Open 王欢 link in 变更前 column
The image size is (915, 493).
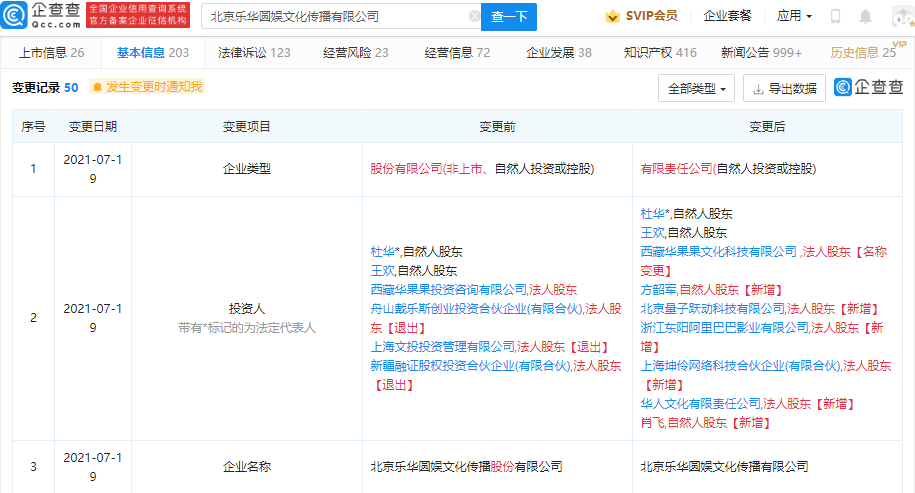click(x=382, y=271)
